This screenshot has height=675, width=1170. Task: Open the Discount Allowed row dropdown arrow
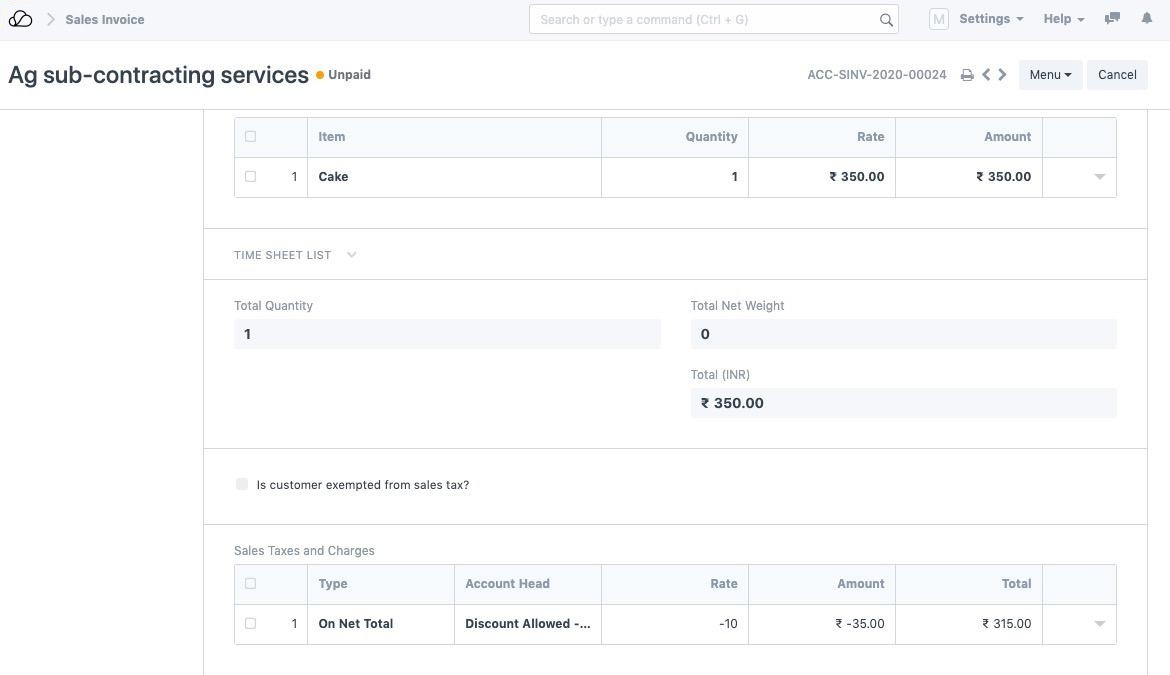[1099, 624]
